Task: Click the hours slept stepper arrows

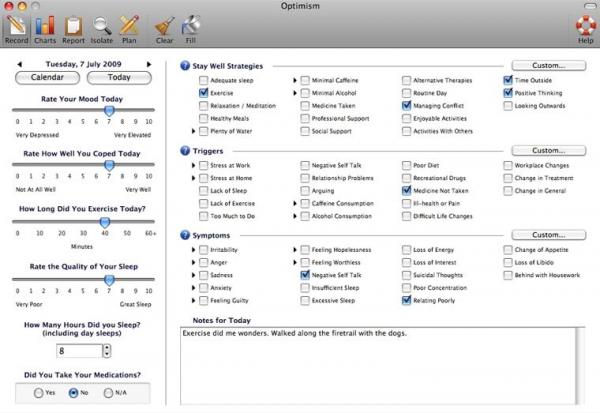Action: point(107,351)
